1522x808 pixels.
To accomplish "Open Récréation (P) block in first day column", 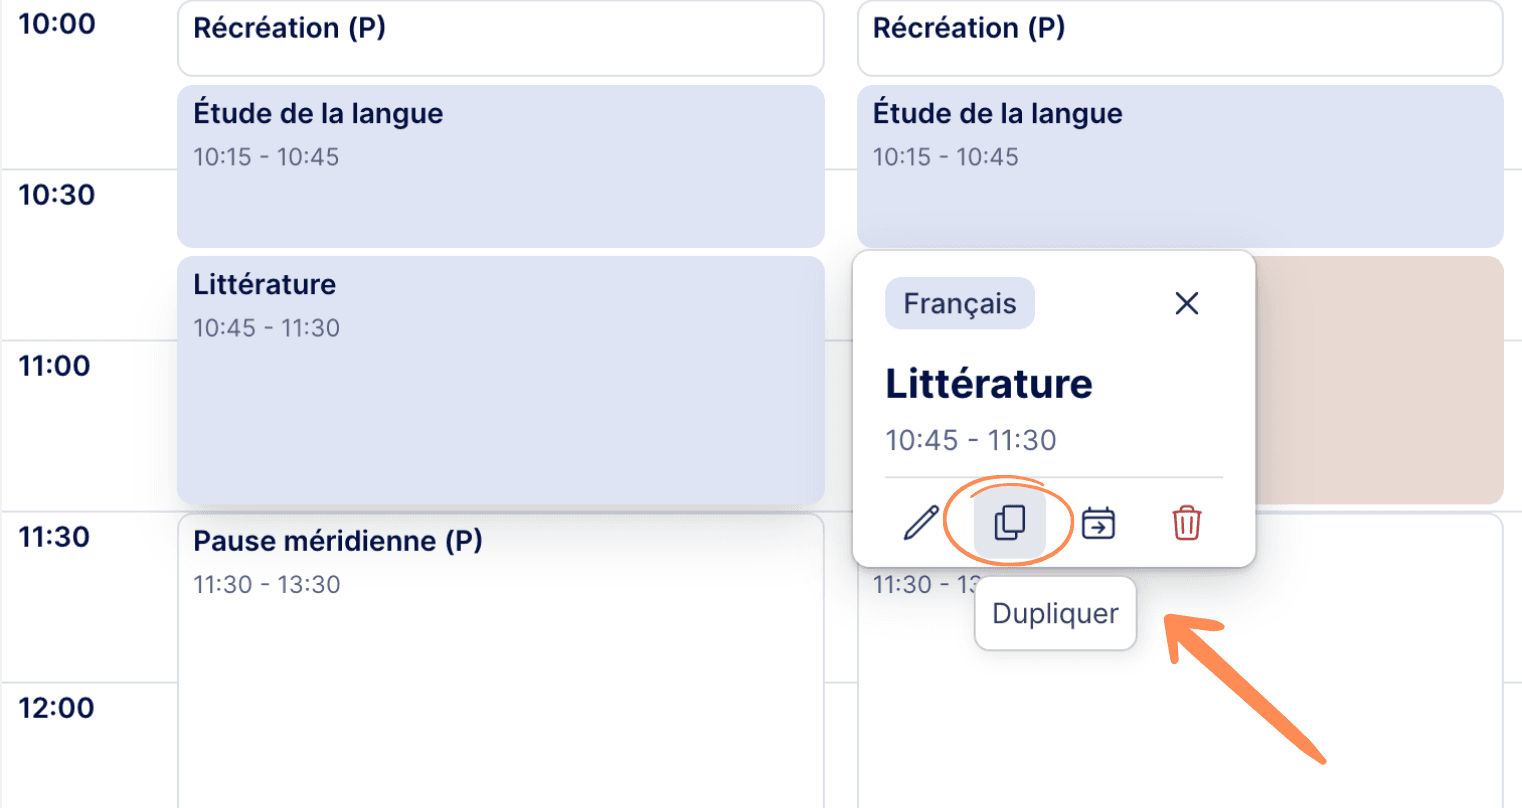I will 501,38.
